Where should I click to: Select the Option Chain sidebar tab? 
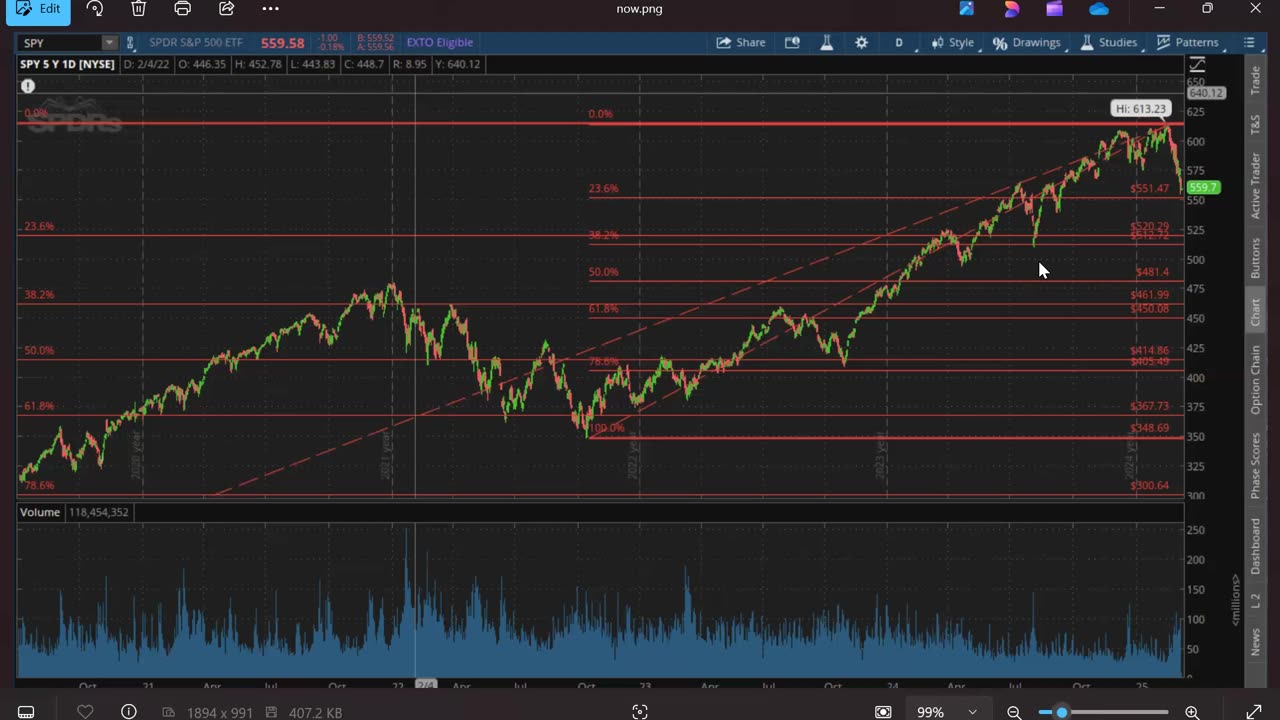[x=1256, y=380]
